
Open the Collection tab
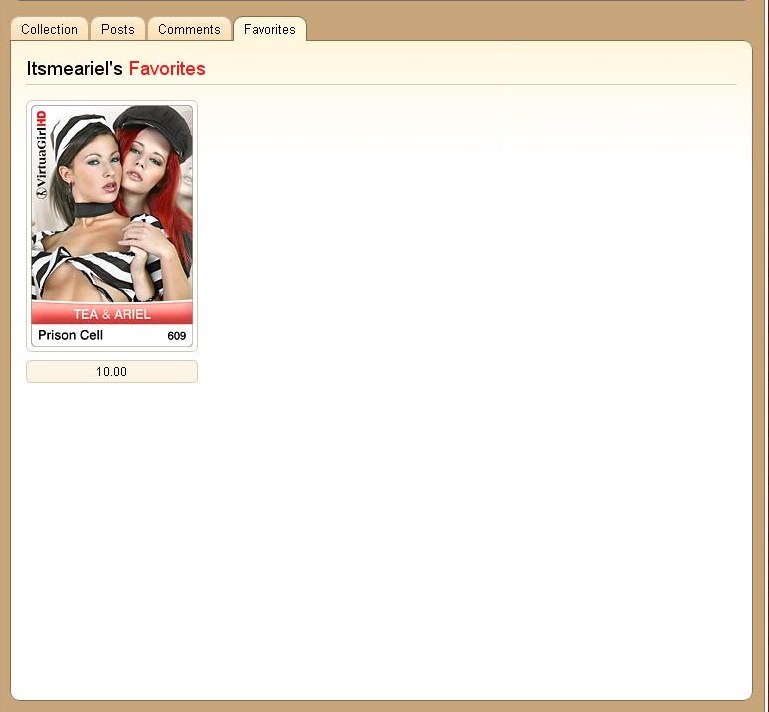click(x=49, y=29)
